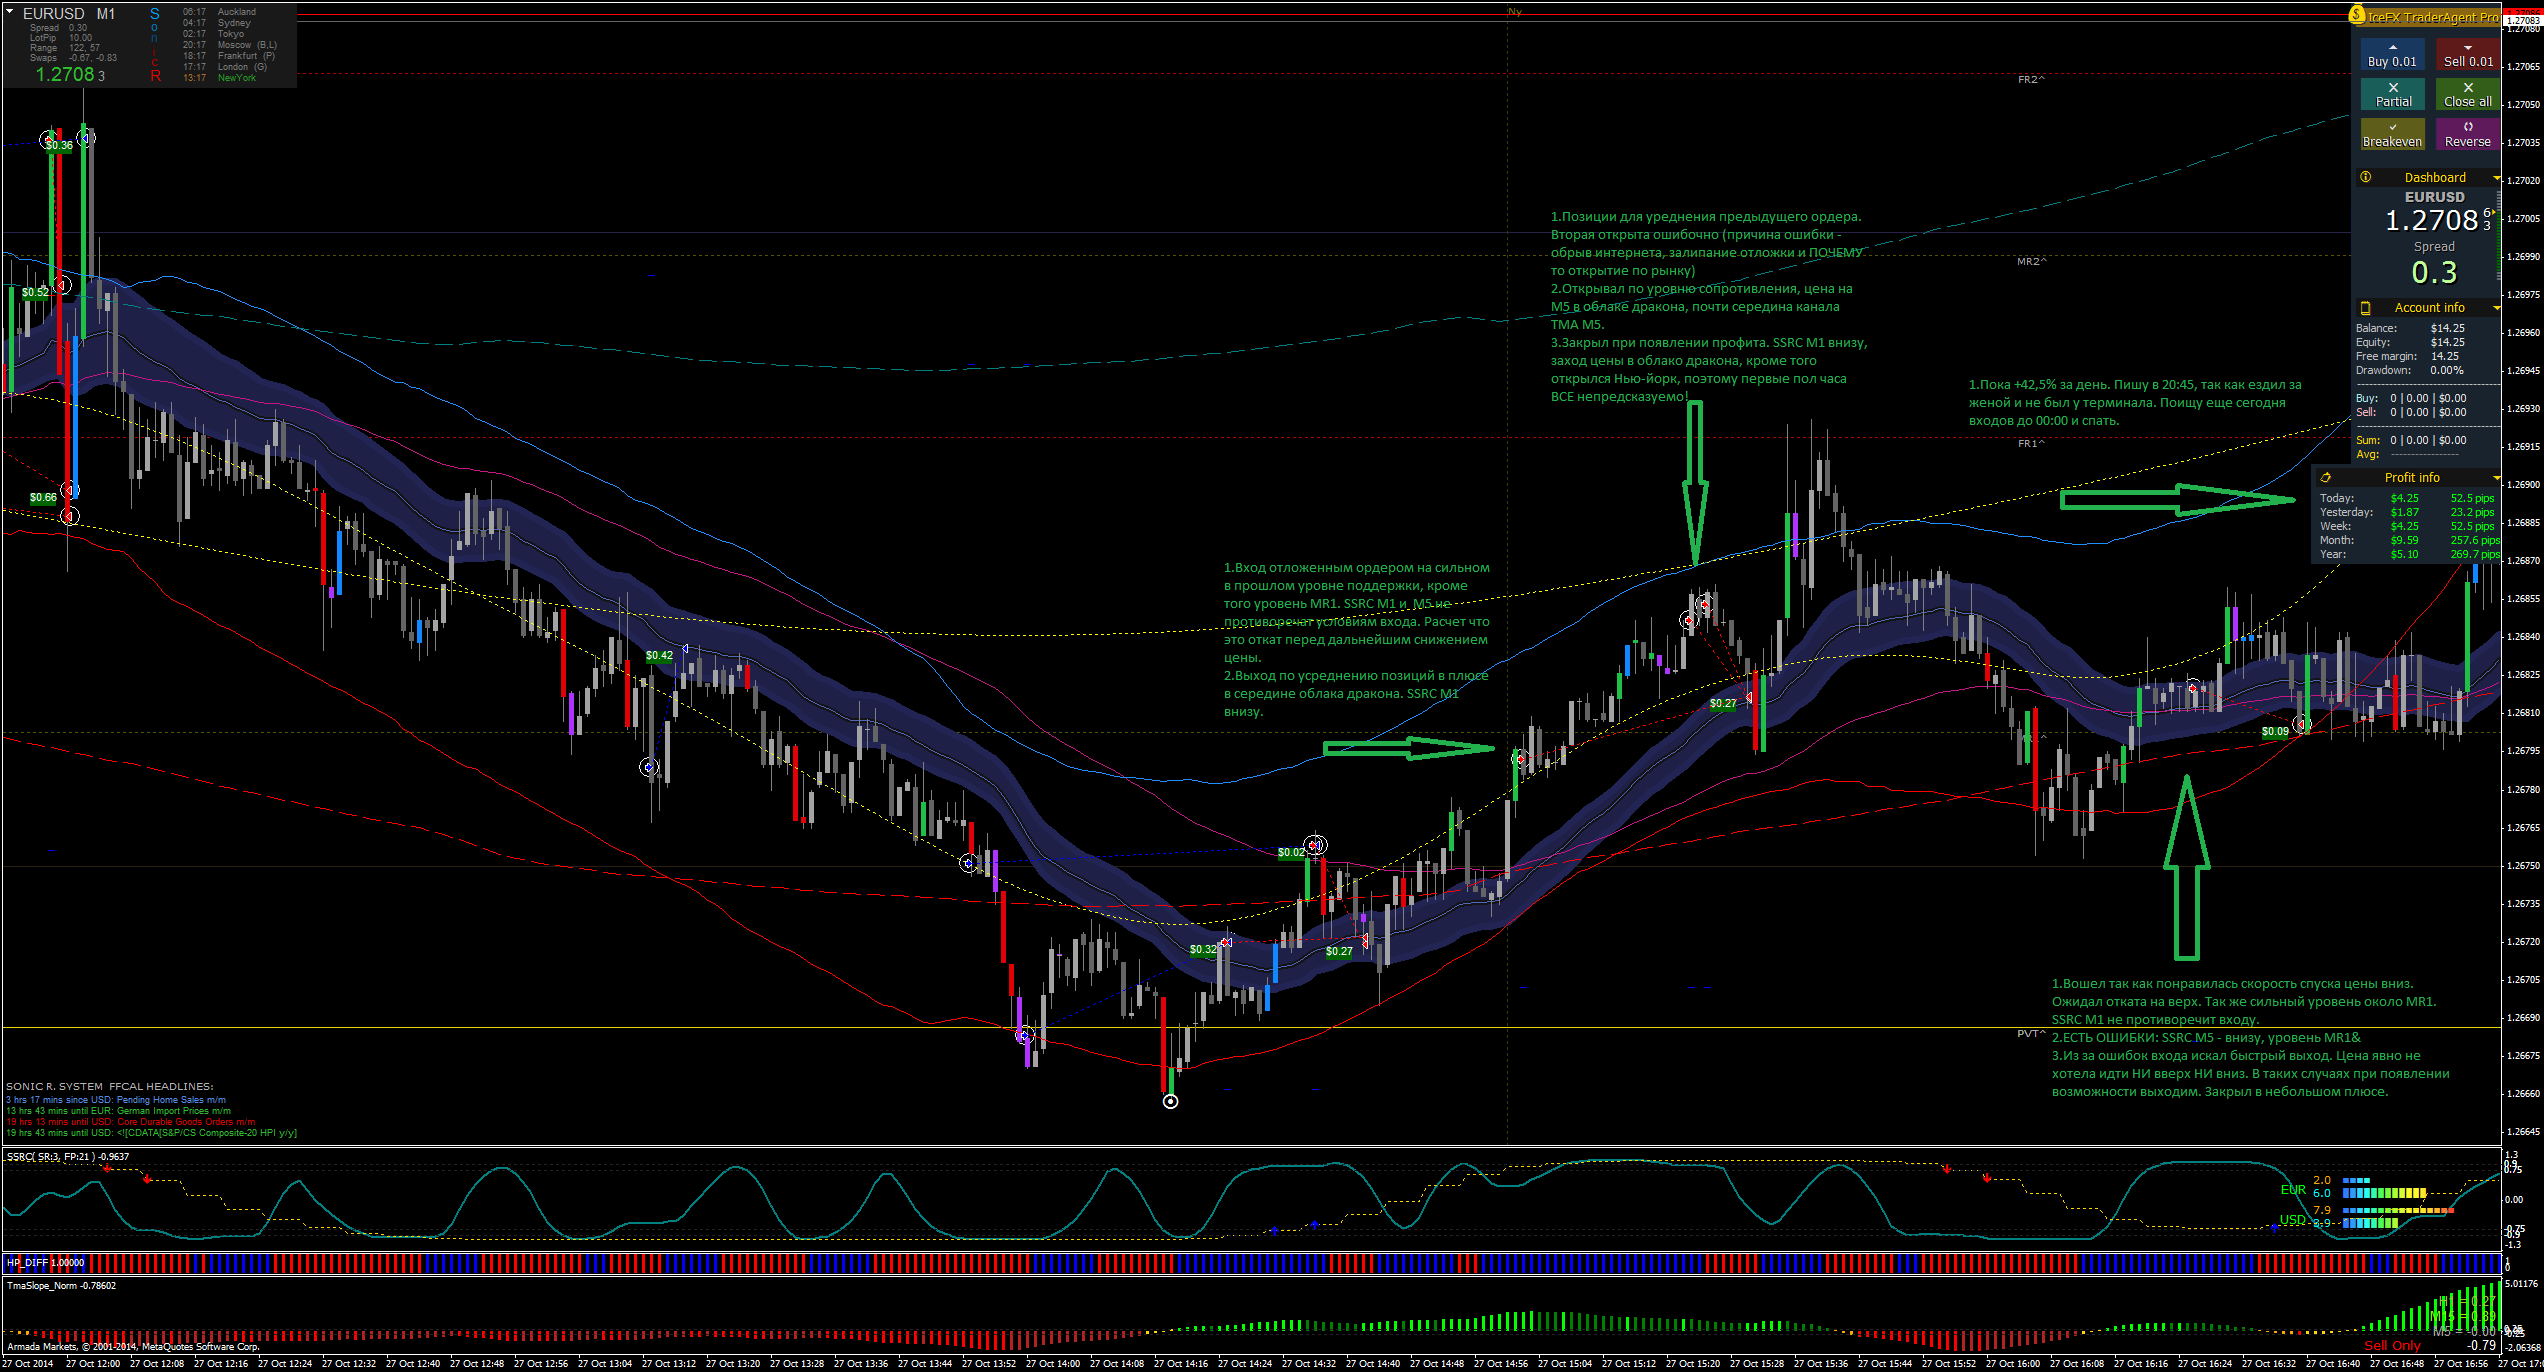Viewport: 2544px width, 1372px height.
Task: Click the SSRC indicator label
Action: click(x=68, y=1157)
